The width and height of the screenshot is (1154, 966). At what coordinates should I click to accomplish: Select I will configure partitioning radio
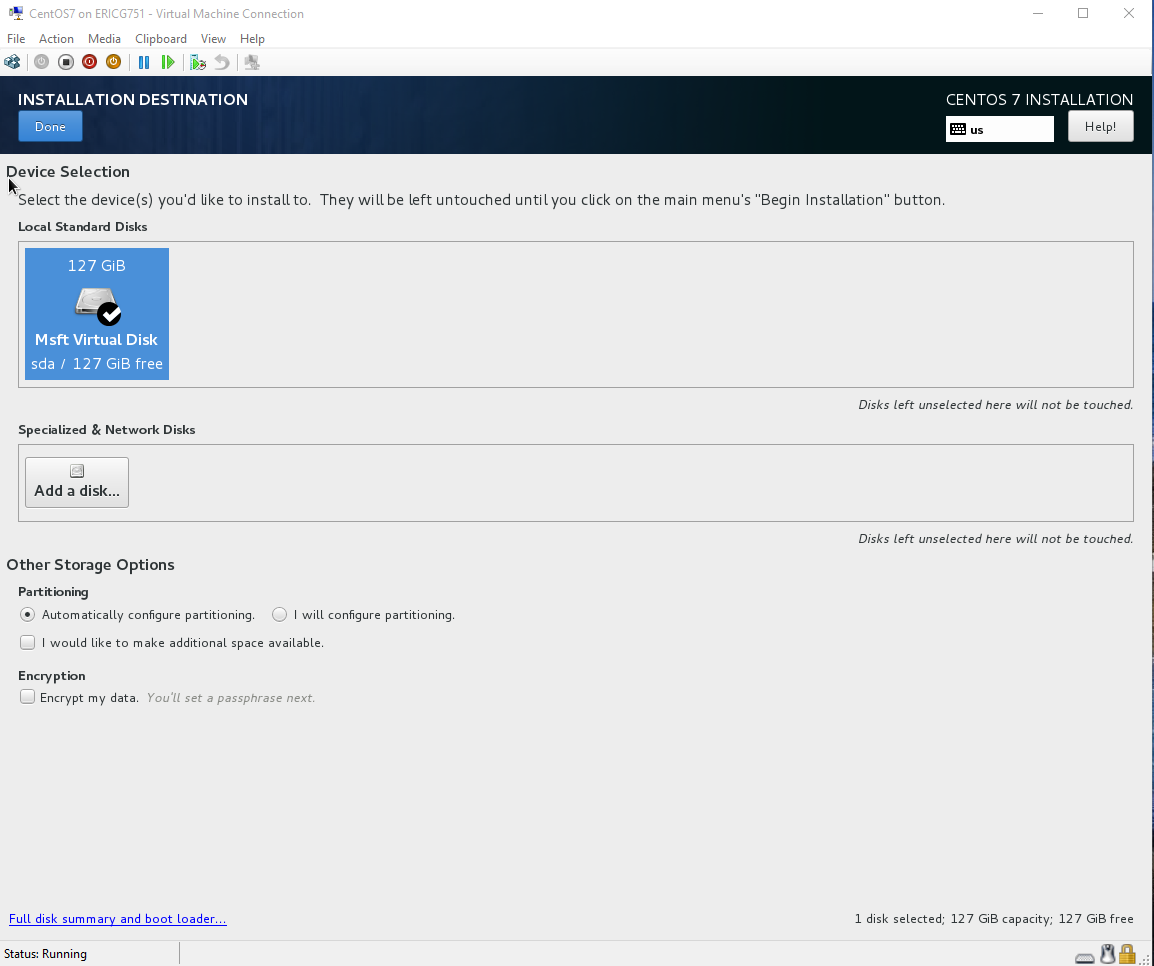pos(279,614)
